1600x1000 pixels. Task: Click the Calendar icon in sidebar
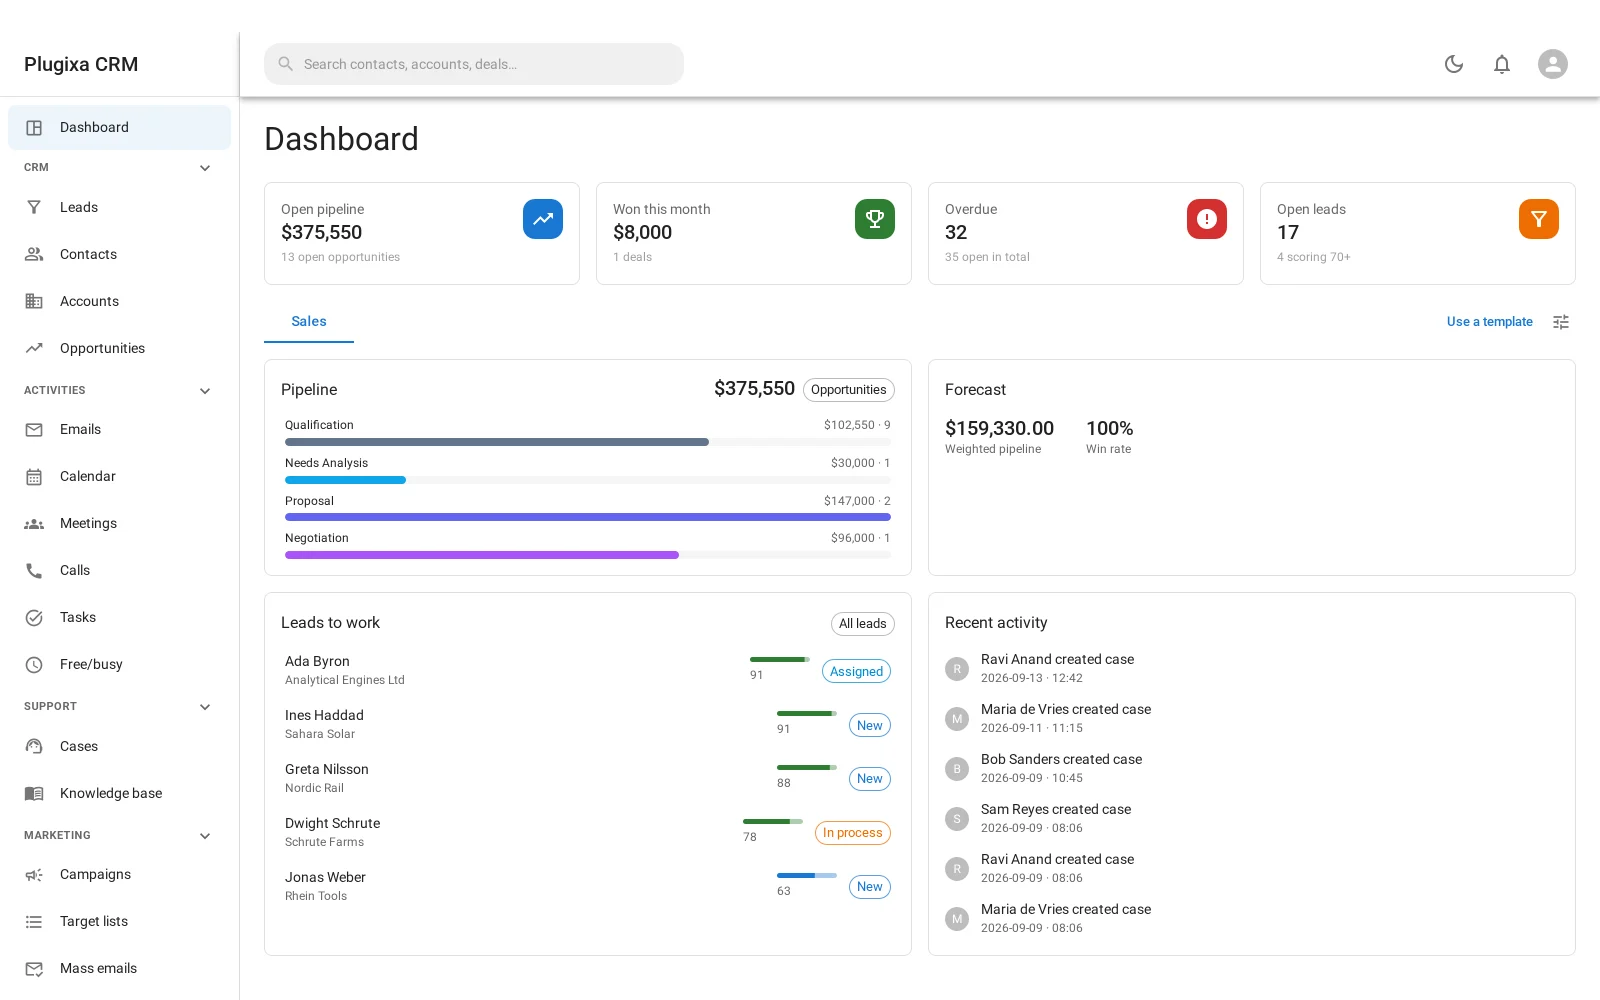pos(34,477)
